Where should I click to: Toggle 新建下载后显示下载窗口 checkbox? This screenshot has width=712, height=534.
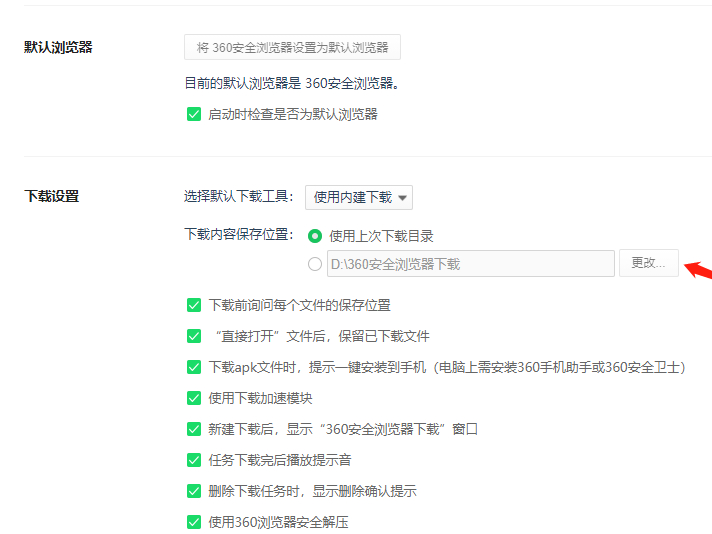pos(194,429)
